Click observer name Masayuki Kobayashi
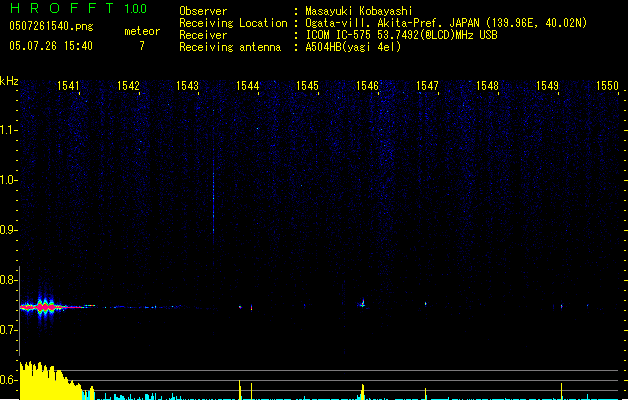The image size is (629, 400). (x=359, y=11)
